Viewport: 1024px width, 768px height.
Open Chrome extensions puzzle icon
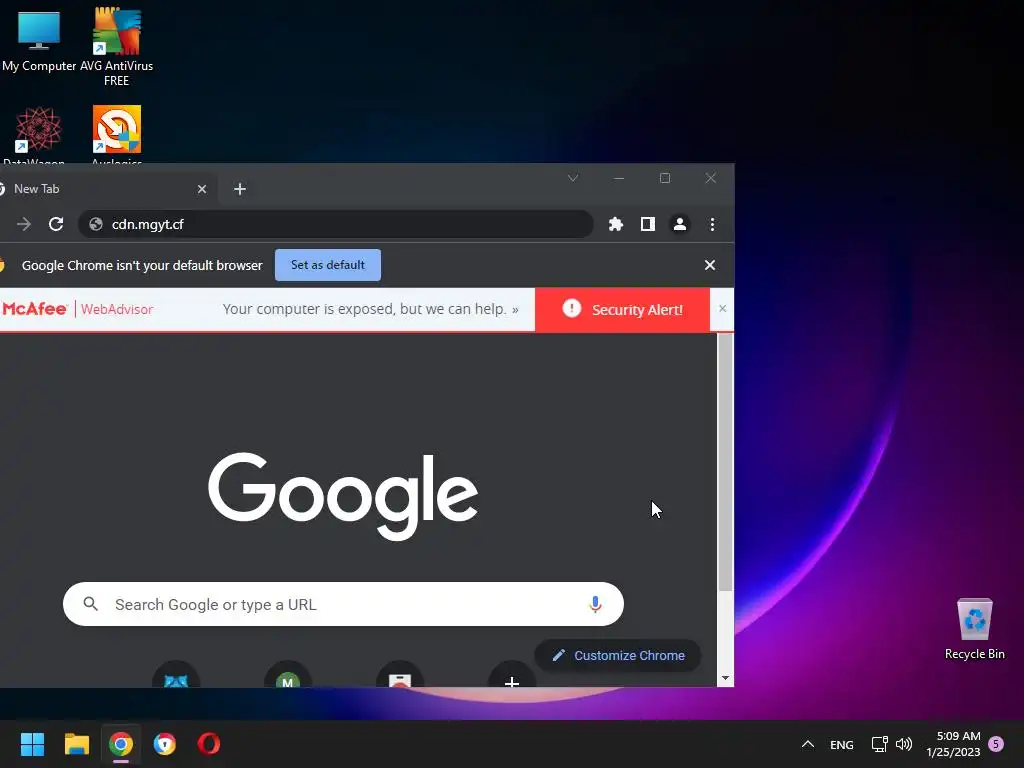point(615,224)
